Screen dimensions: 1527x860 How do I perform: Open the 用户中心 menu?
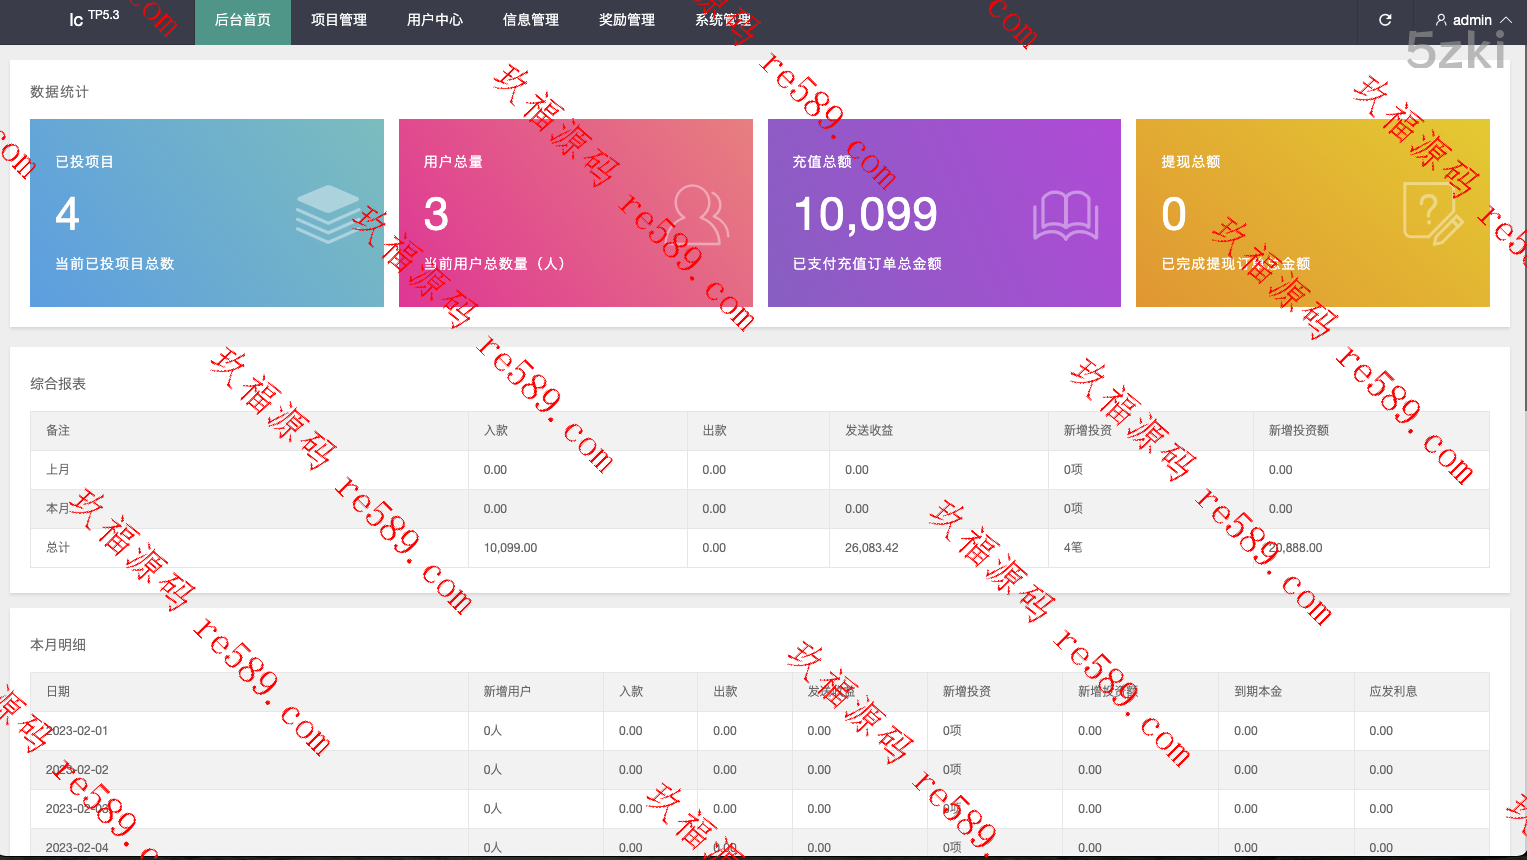(x=435, y=20)
